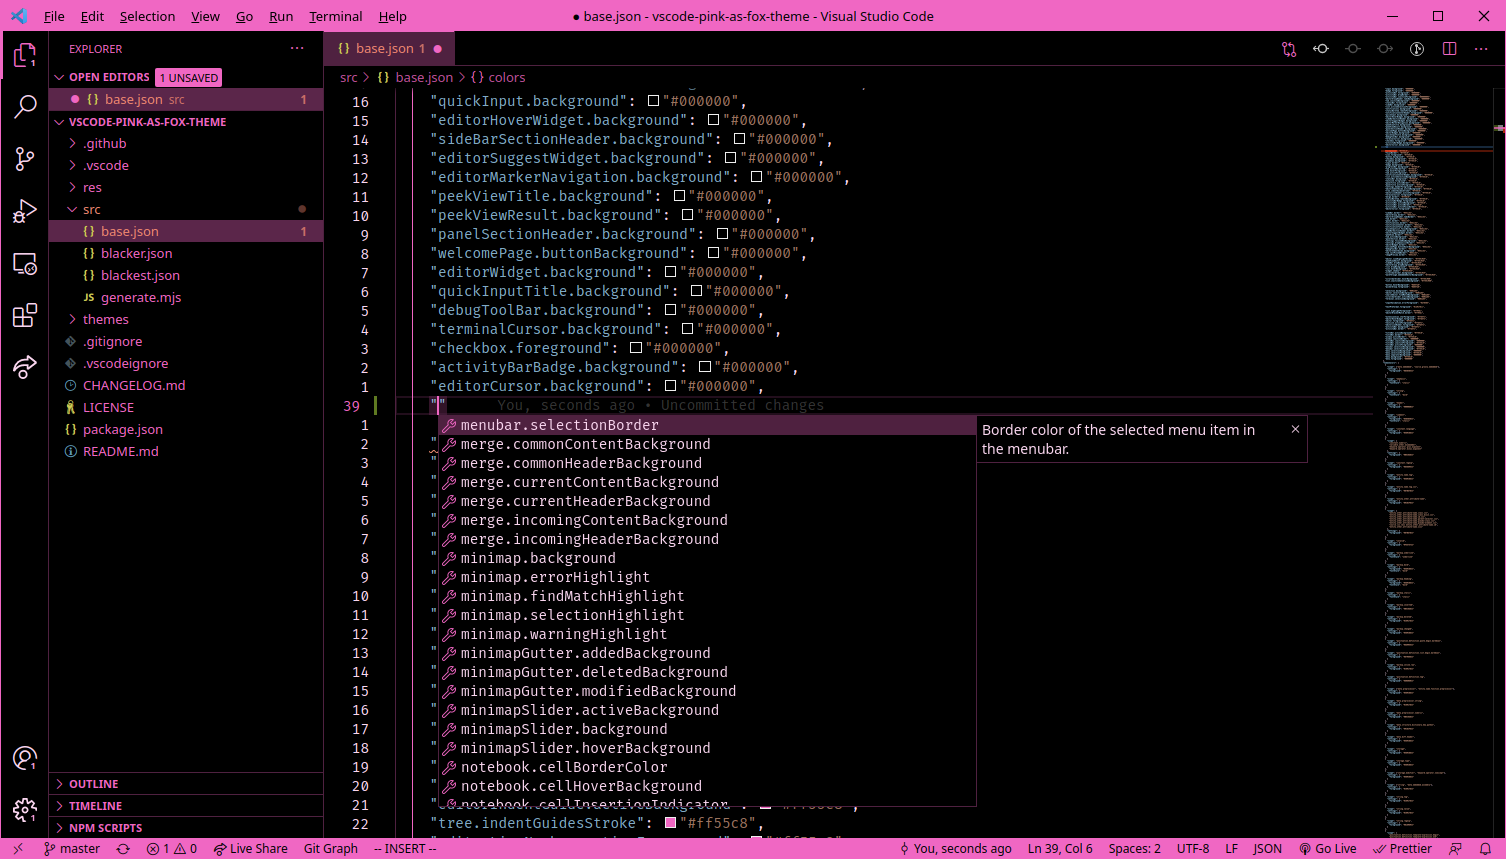Click the UTF-8 encoding indicator
The image size is (1506, 859).
click(1193, 848)
